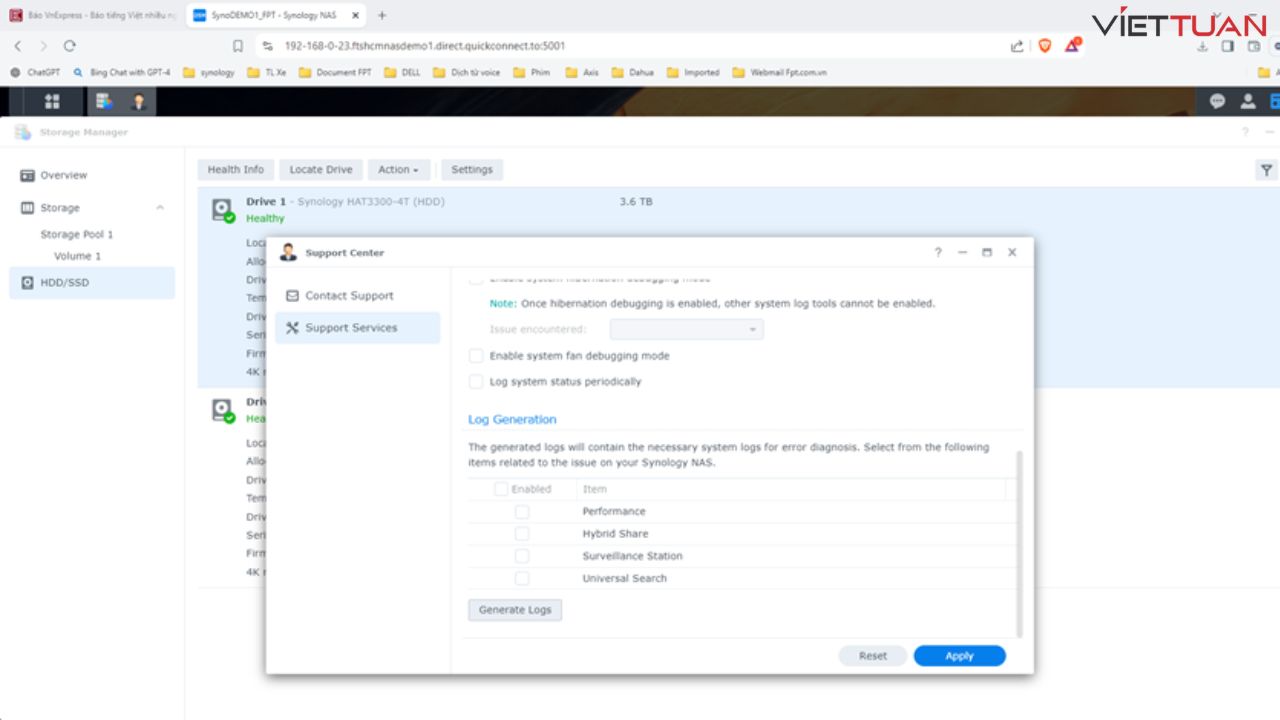Viewport: 1280px width, 720px height.
Task: Tick the Performance log item checkbox
Action: click(x=522, y=511)
